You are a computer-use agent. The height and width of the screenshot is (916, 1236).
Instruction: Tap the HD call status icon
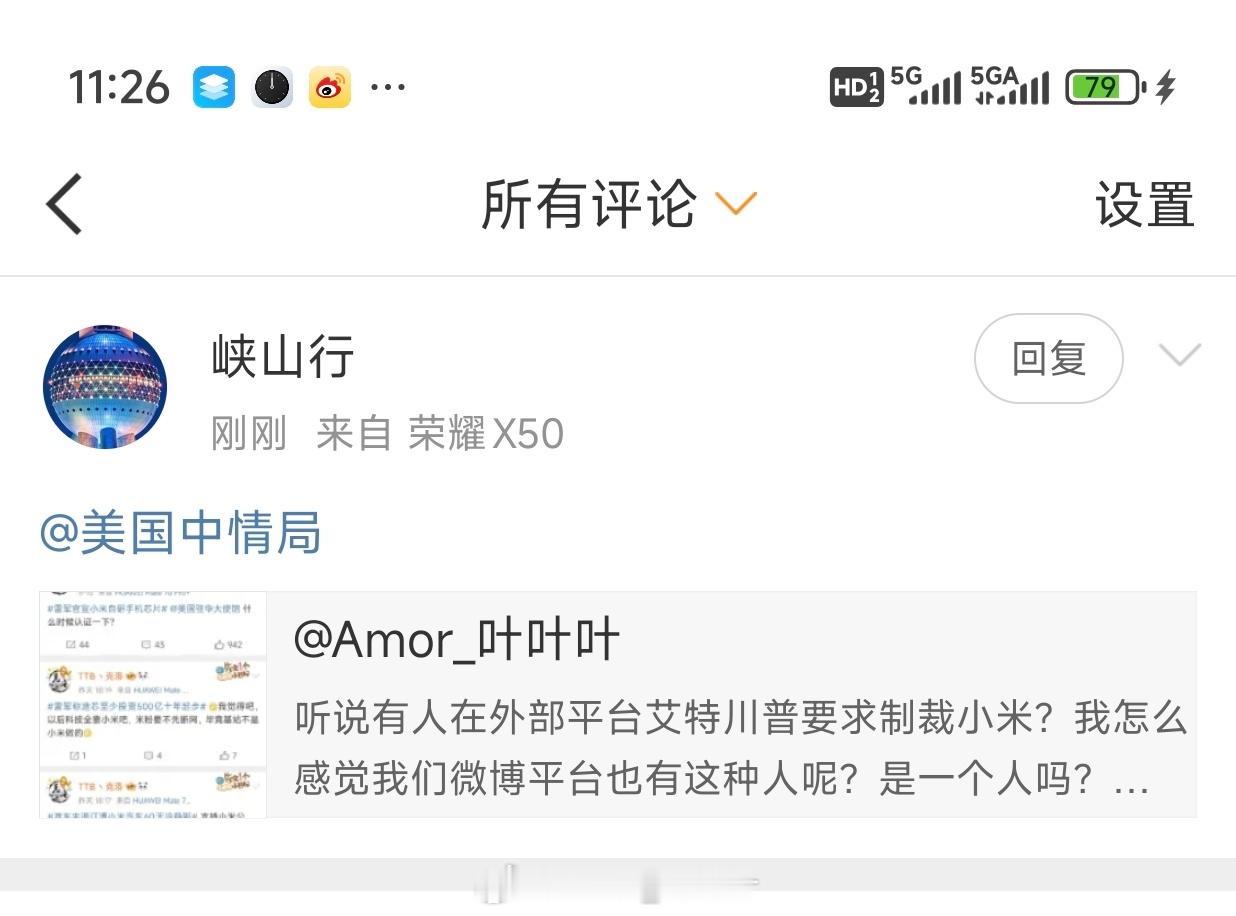point(856,88)
